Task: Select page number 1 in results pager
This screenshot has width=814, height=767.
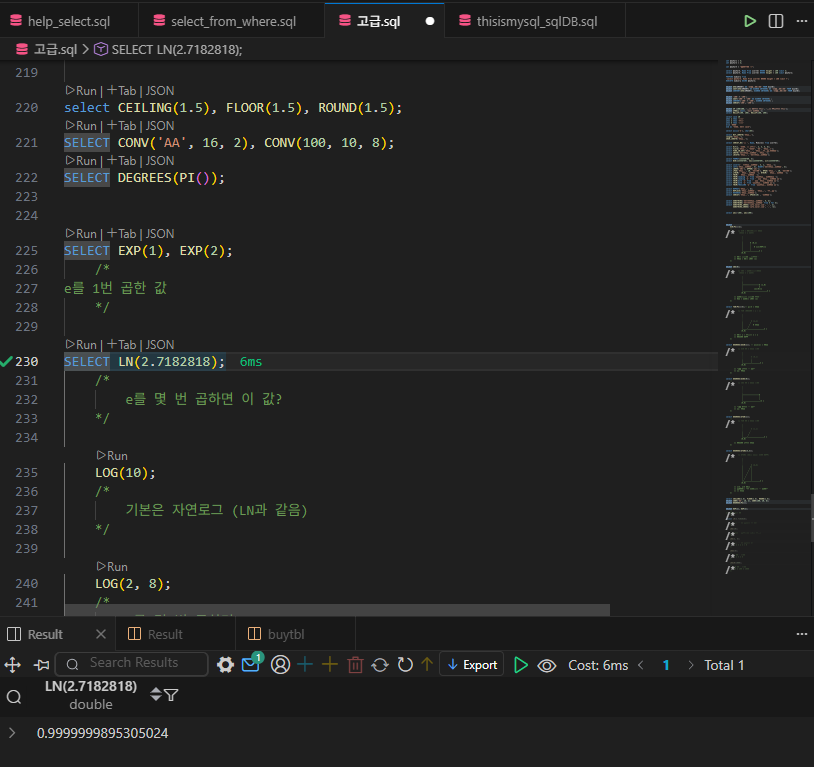Action: tap(666, 665)
